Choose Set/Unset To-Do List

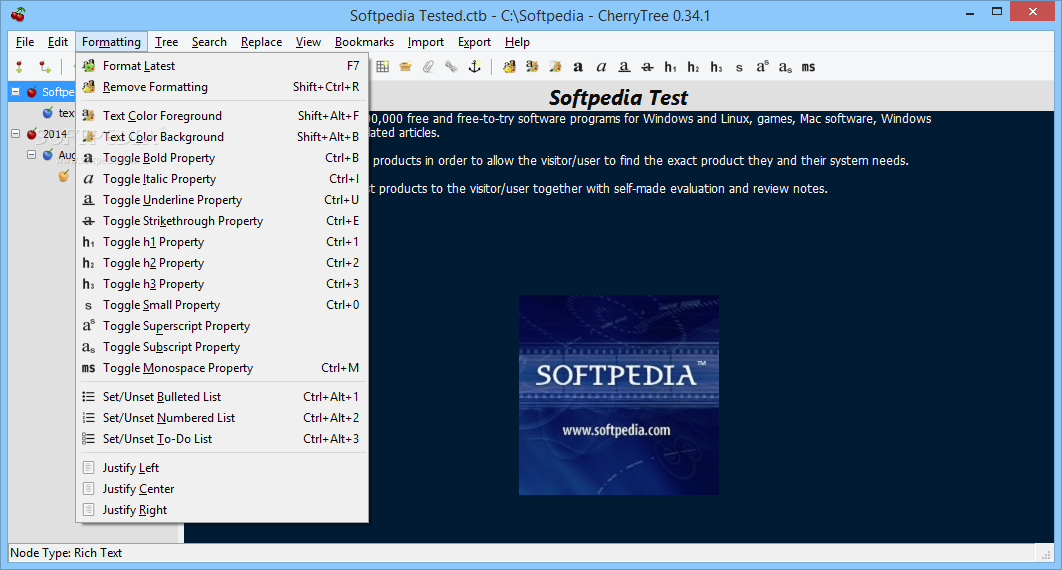pos(221,439)
